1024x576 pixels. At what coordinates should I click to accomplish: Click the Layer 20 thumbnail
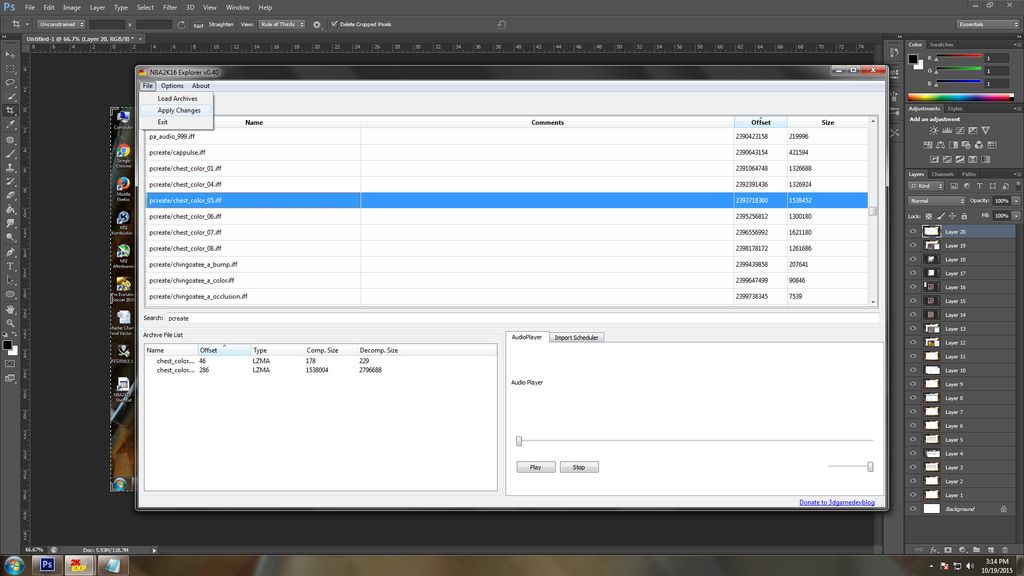click(x=931, y=231)
